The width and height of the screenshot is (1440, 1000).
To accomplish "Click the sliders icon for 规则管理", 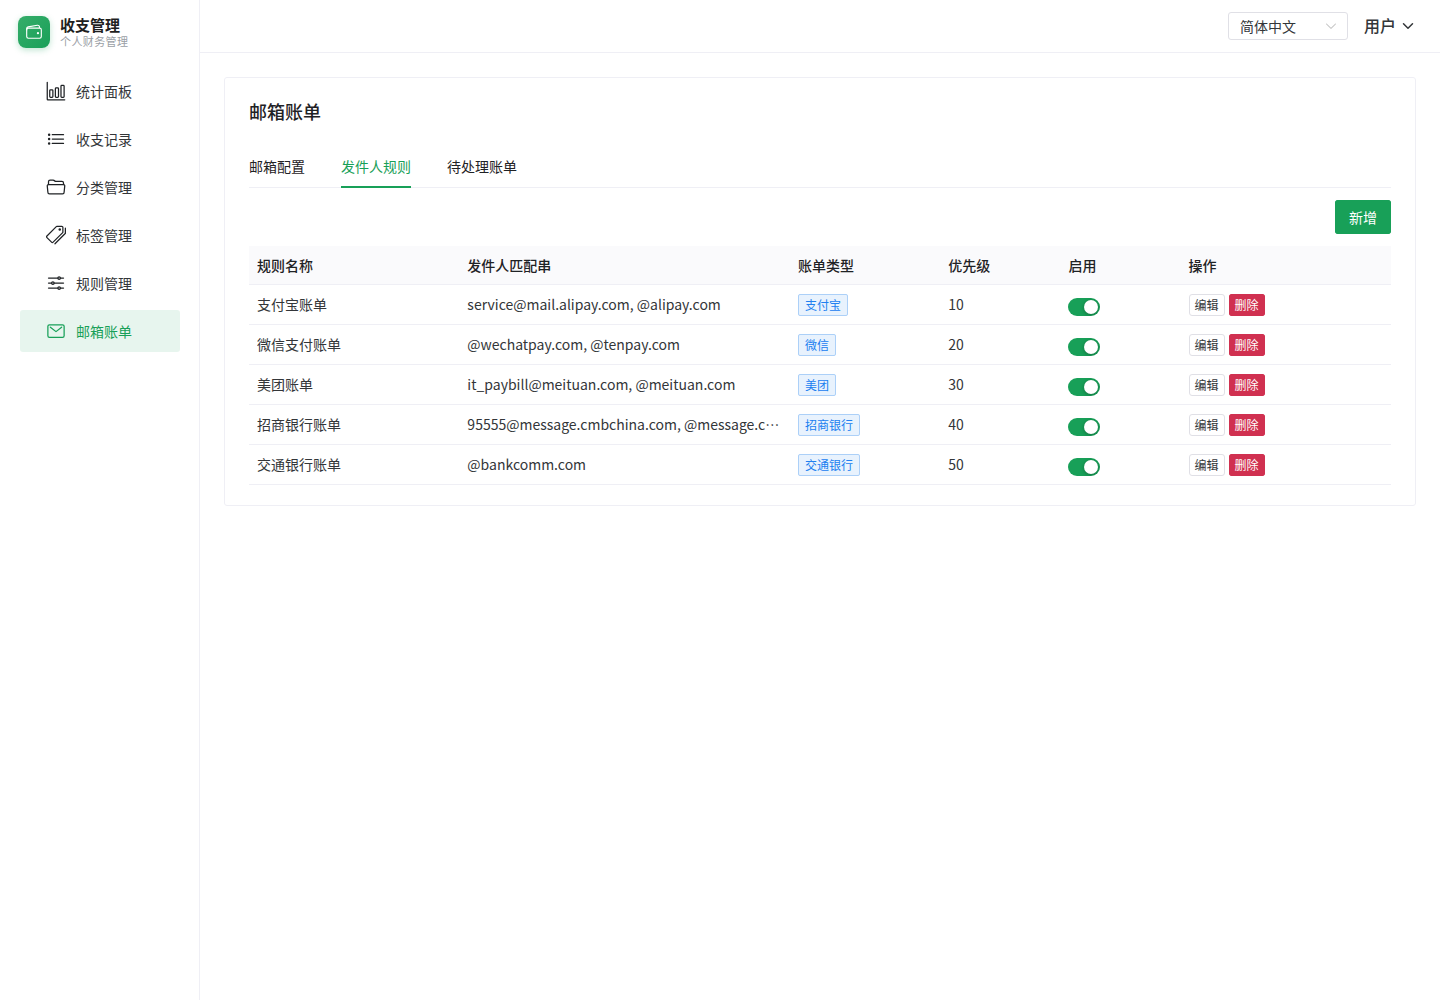I will click(x=56, y=284).
